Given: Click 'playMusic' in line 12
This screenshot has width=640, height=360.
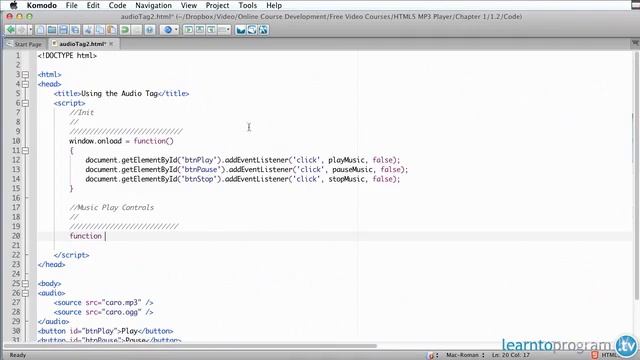Looking at the screenshot, I should 346,160.
